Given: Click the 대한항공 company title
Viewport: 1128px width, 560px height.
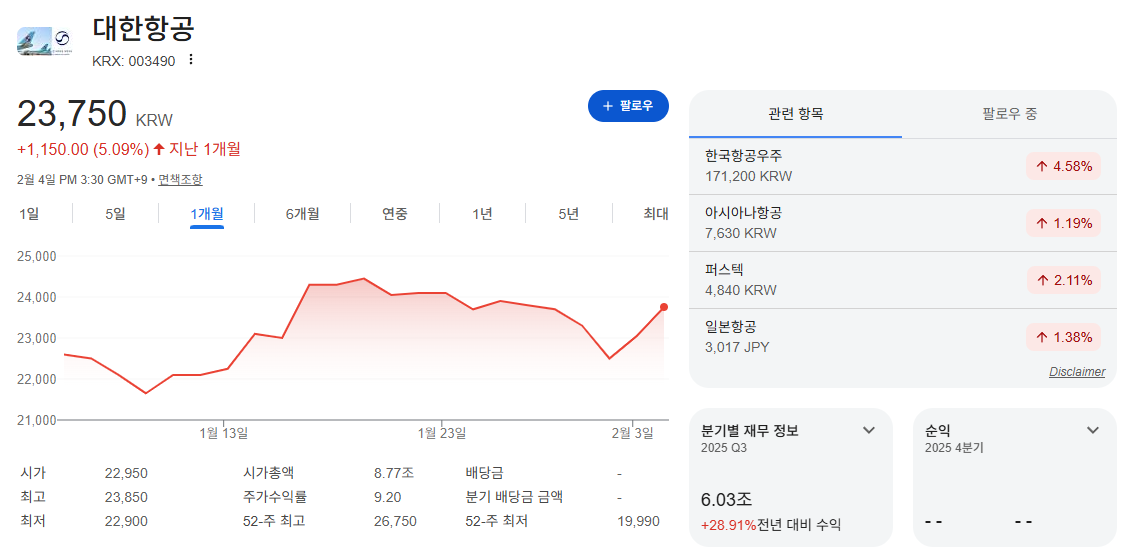Looking at the screenshot, I should (144, 29).
